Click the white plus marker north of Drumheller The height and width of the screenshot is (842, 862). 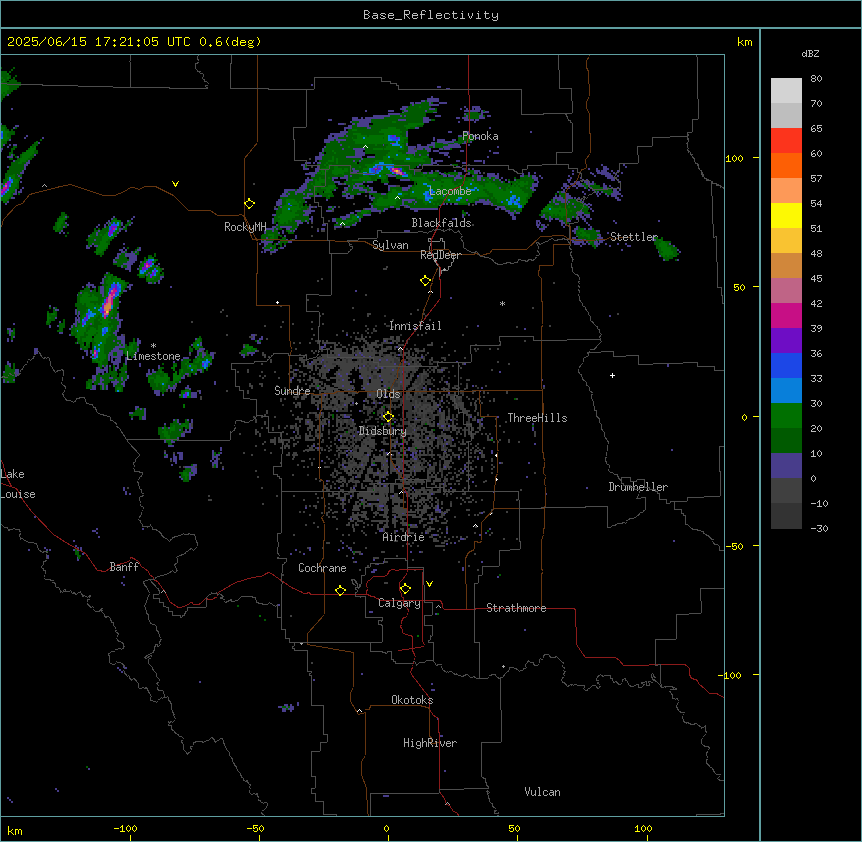coord(612,375)
